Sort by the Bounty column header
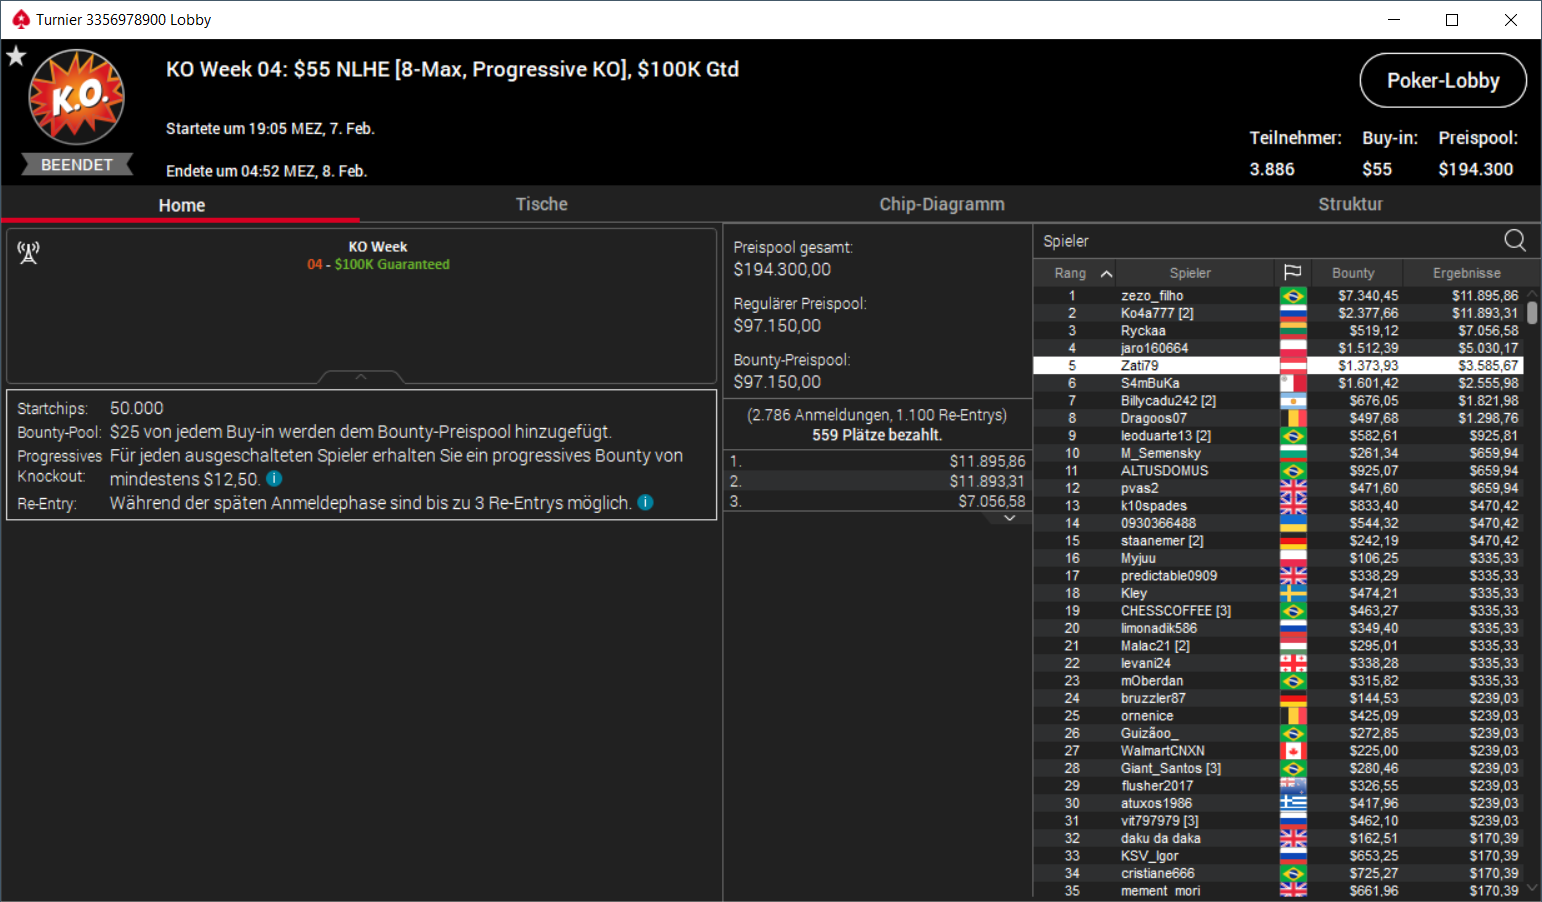This screenshot has width=1542, height=902. click(x=1353, y=273)
